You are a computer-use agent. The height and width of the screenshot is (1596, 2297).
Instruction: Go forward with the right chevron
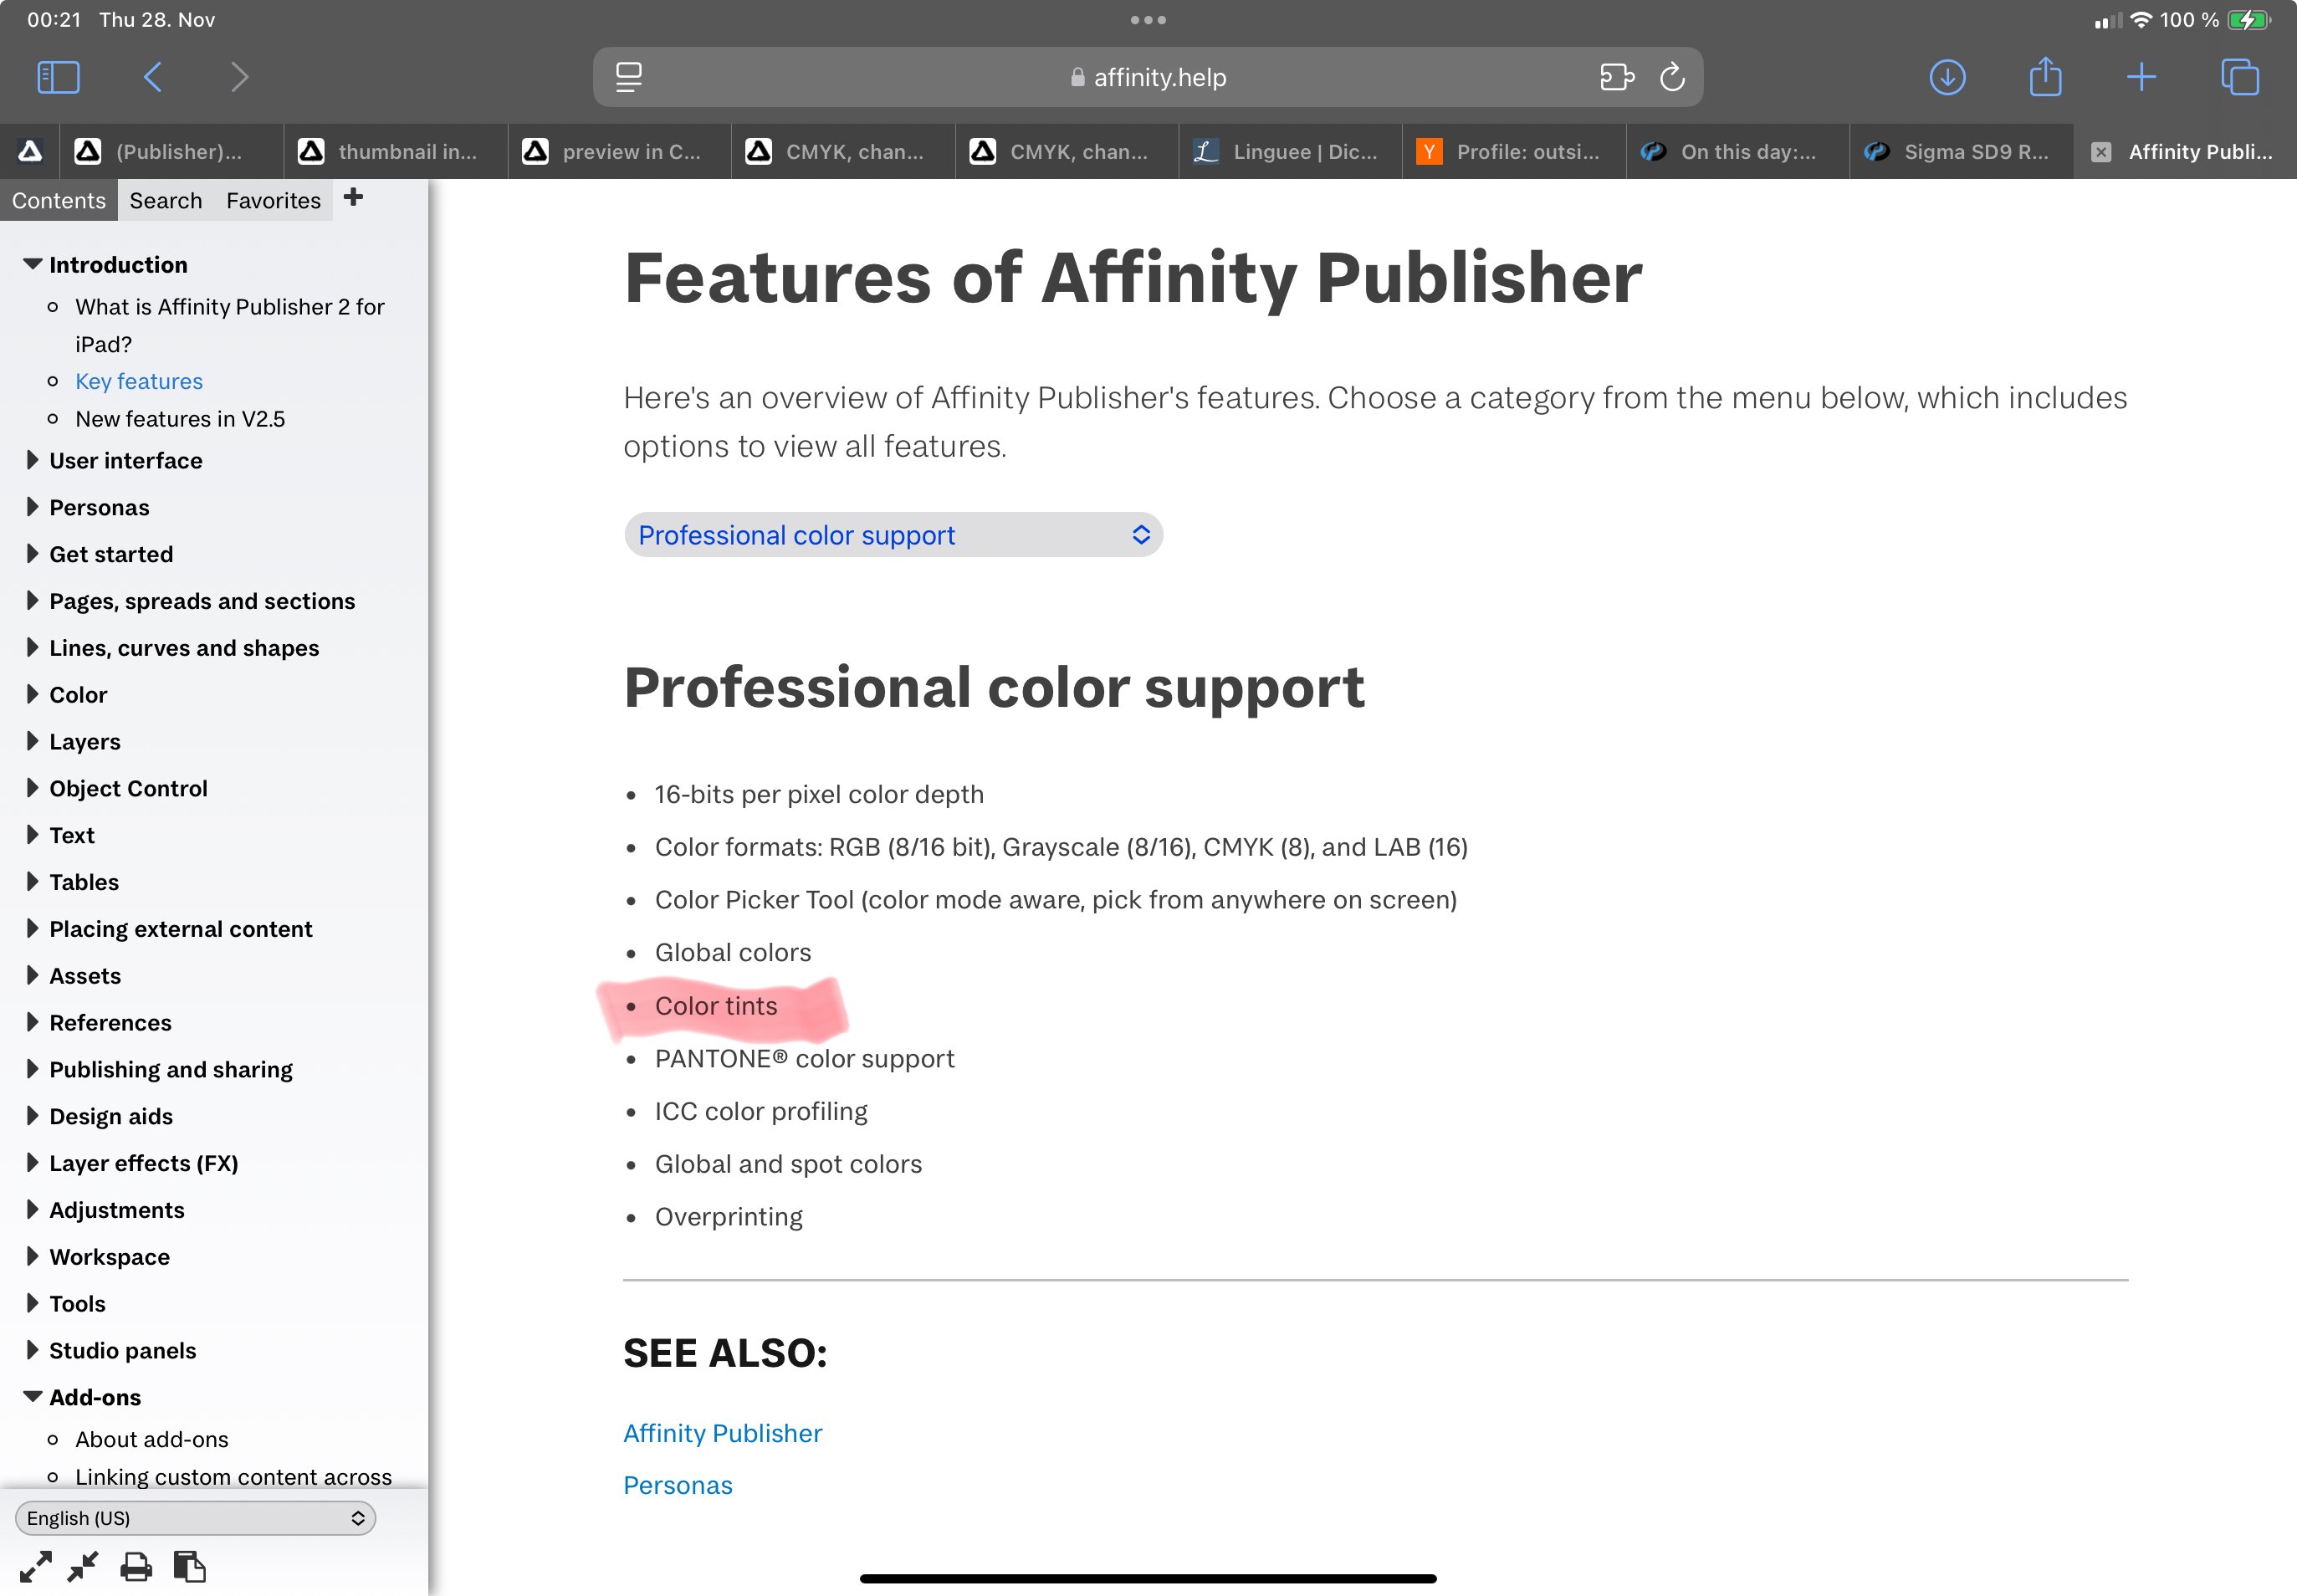pyautogui.click(x=239, y=77)
